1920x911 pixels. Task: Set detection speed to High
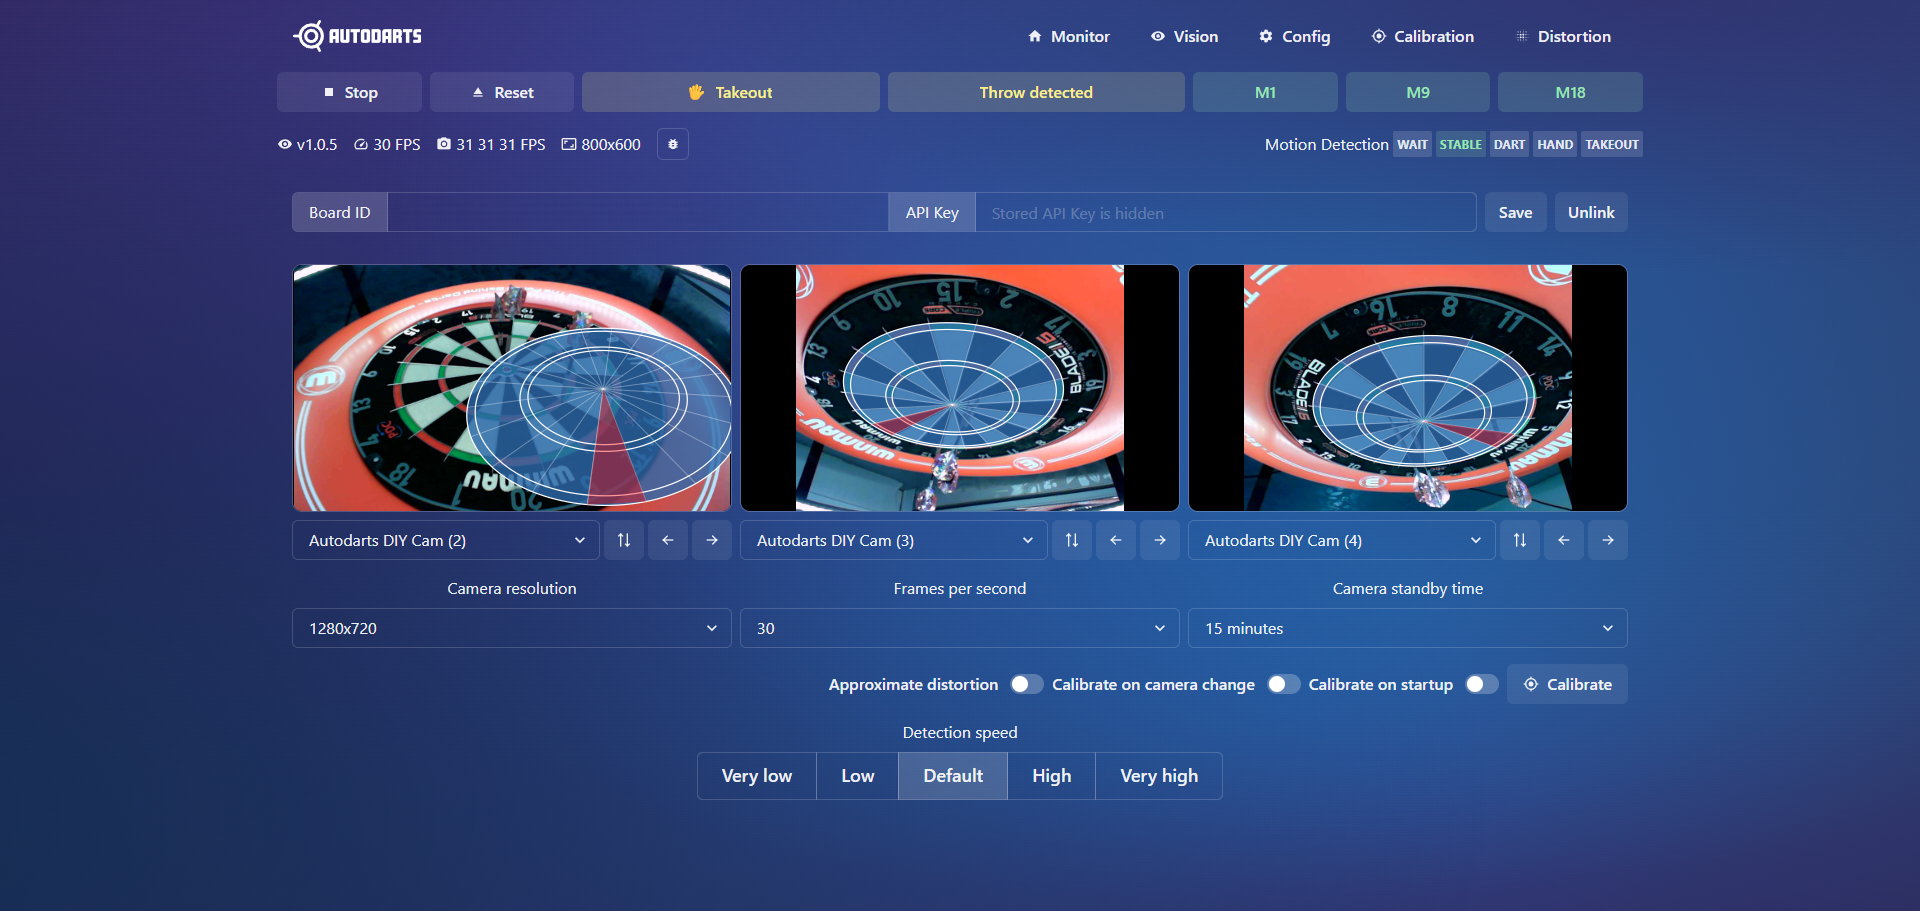[x=1052, y=776]
